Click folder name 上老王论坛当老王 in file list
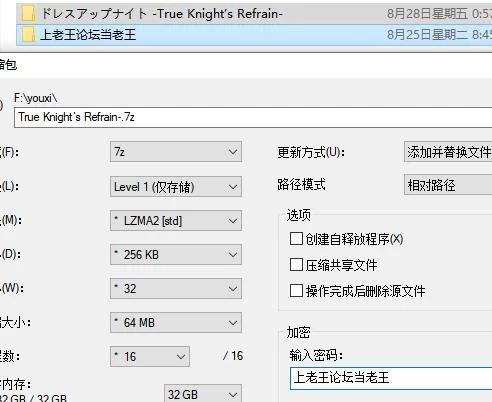492x402 pixels. pyautogui.click(x=88, y=35)
